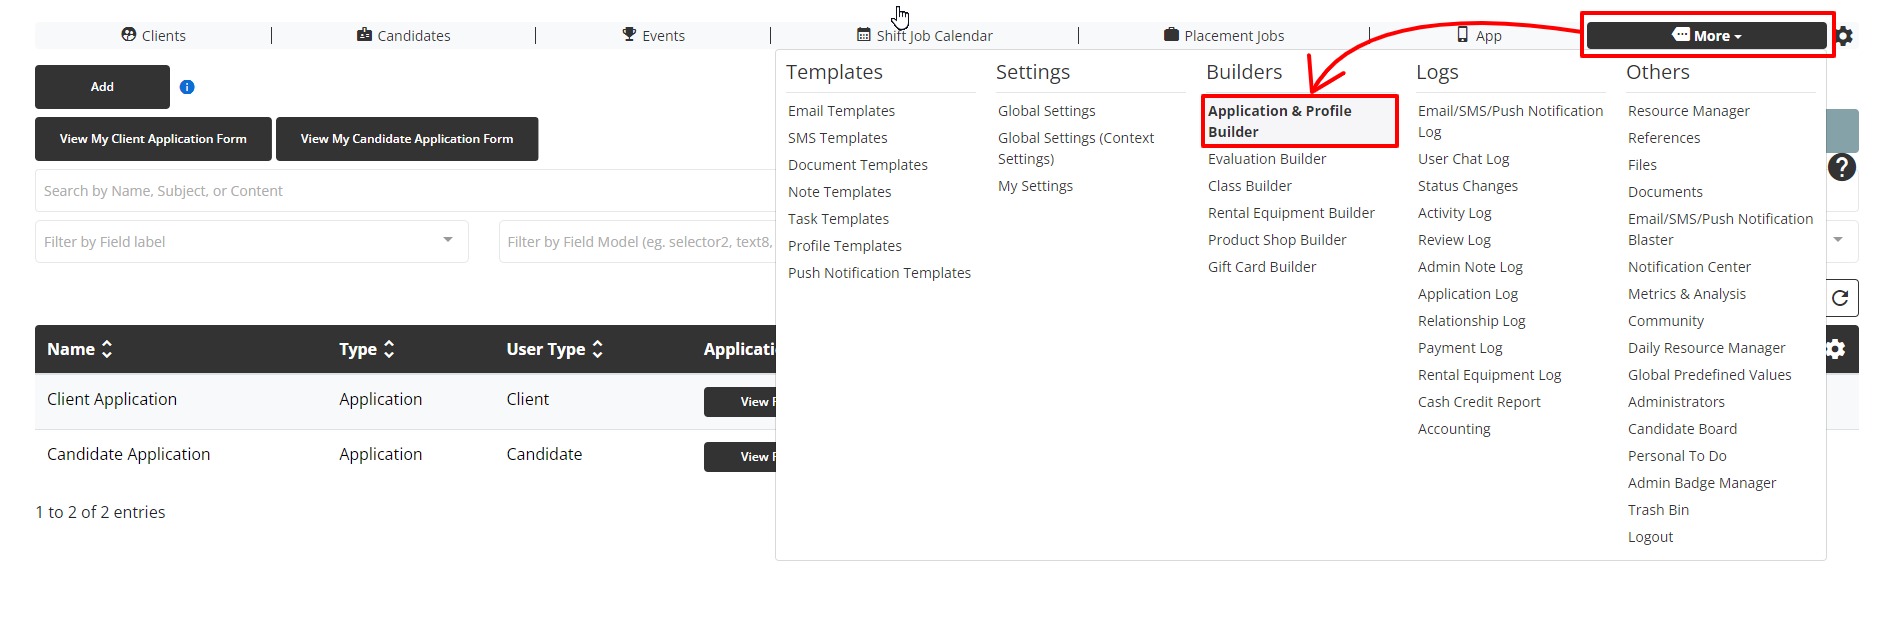The width and height of the screenshot is (1883, 619).
Task: Open Resource Manager
Action: 1688,111
